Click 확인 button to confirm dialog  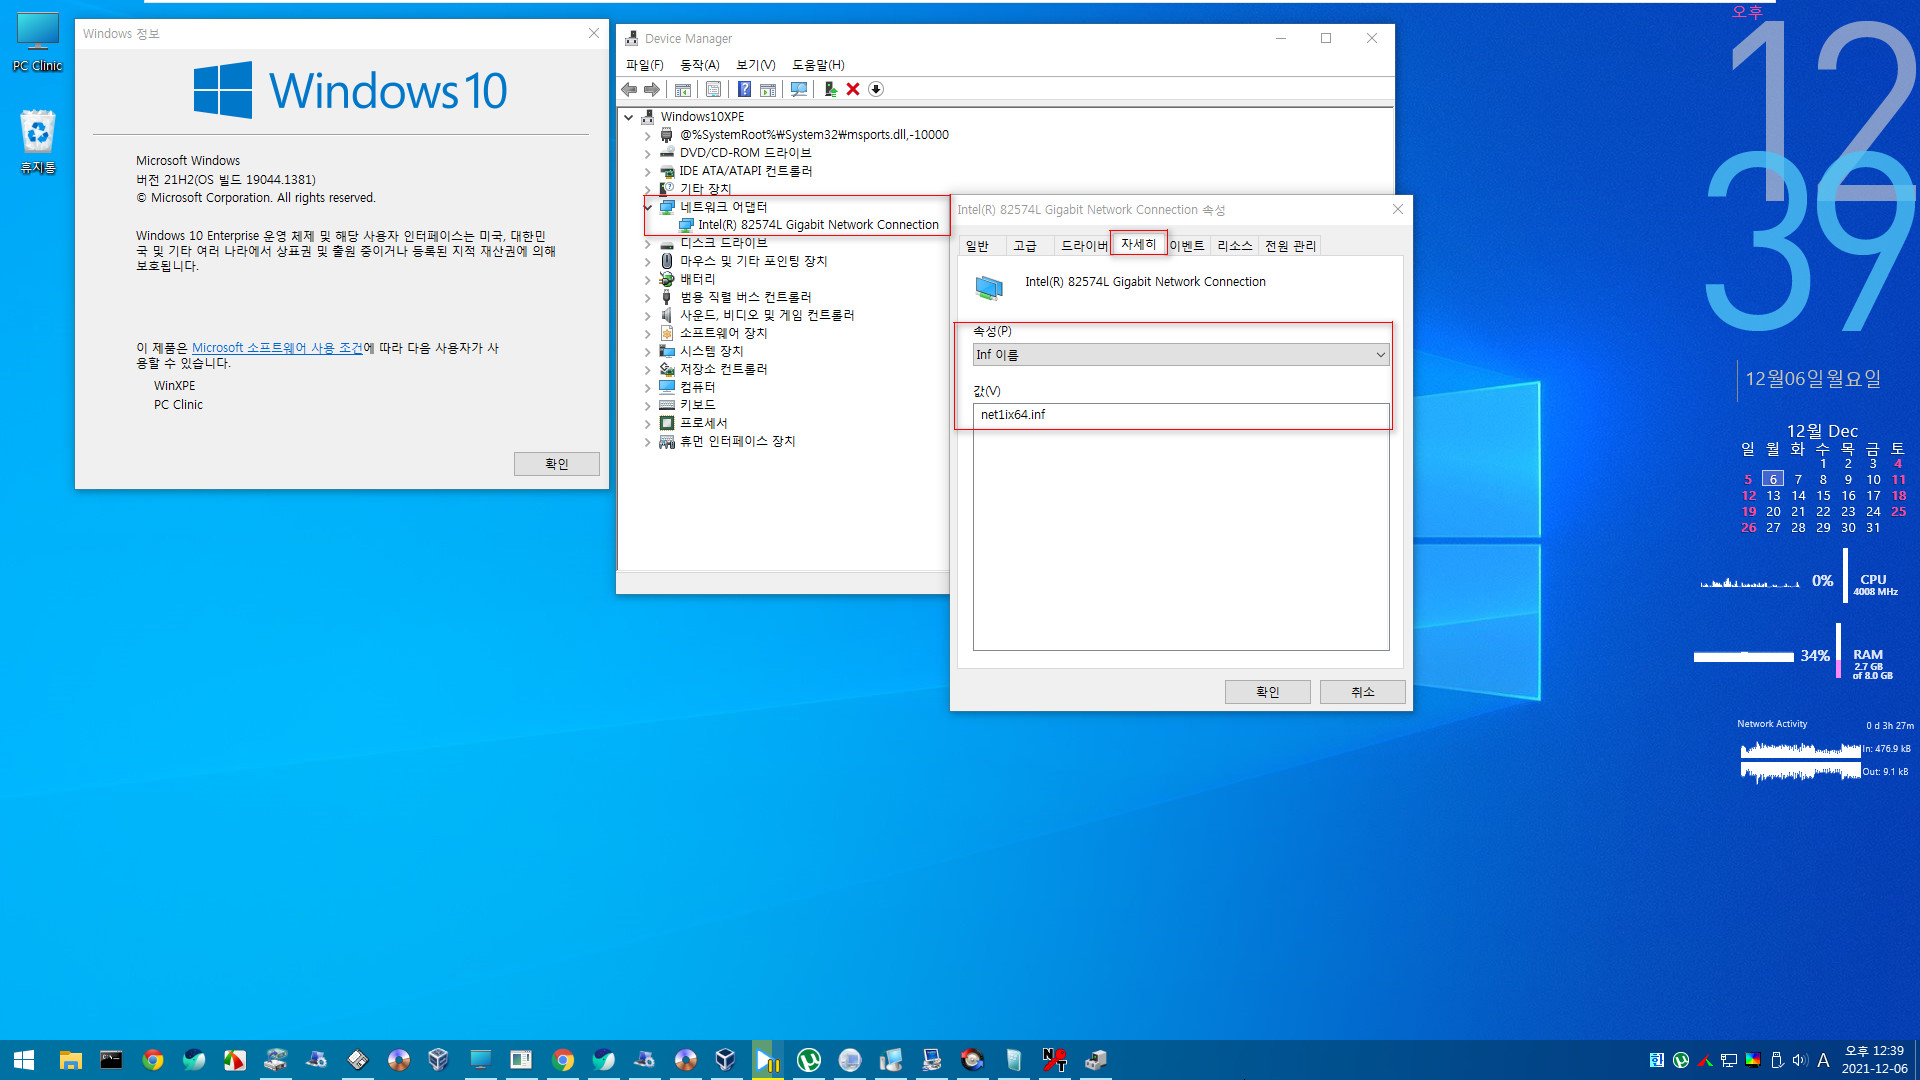coord(1266,691)
